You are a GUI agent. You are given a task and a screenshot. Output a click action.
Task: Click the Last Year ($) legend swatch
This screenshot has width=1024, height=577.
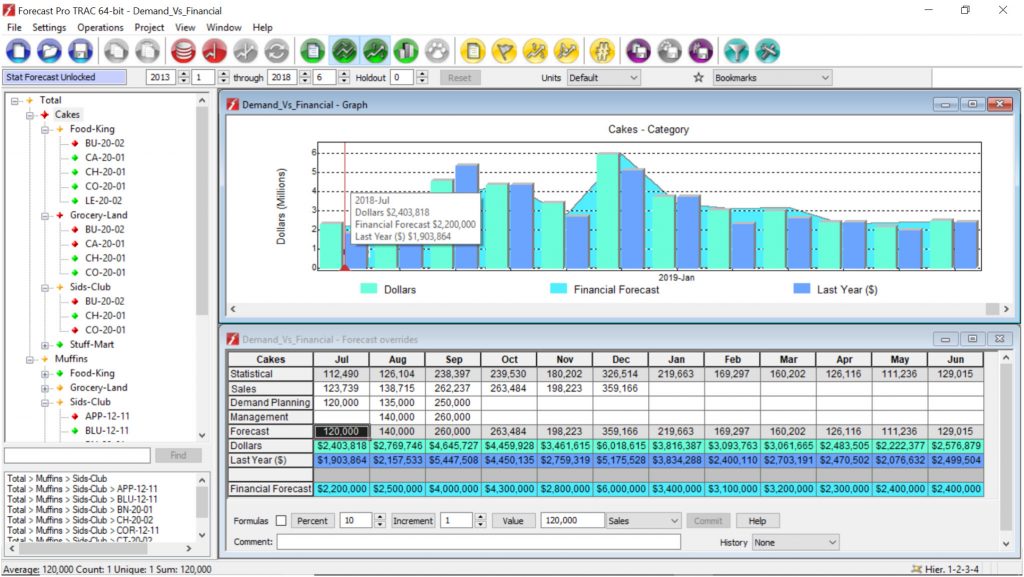[x=801, y=288]
